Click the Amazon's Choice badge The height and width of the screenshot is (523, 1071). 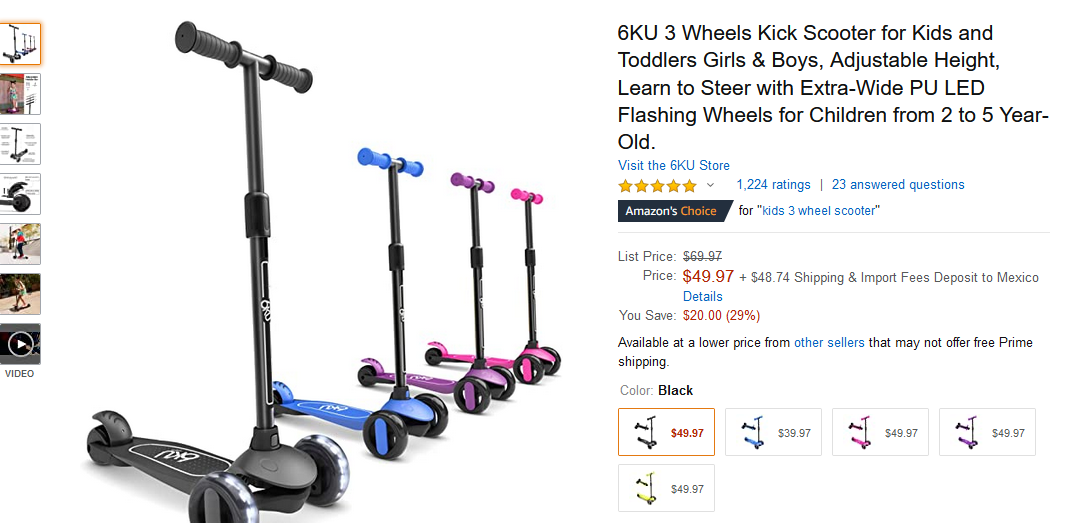click(670, 211)
